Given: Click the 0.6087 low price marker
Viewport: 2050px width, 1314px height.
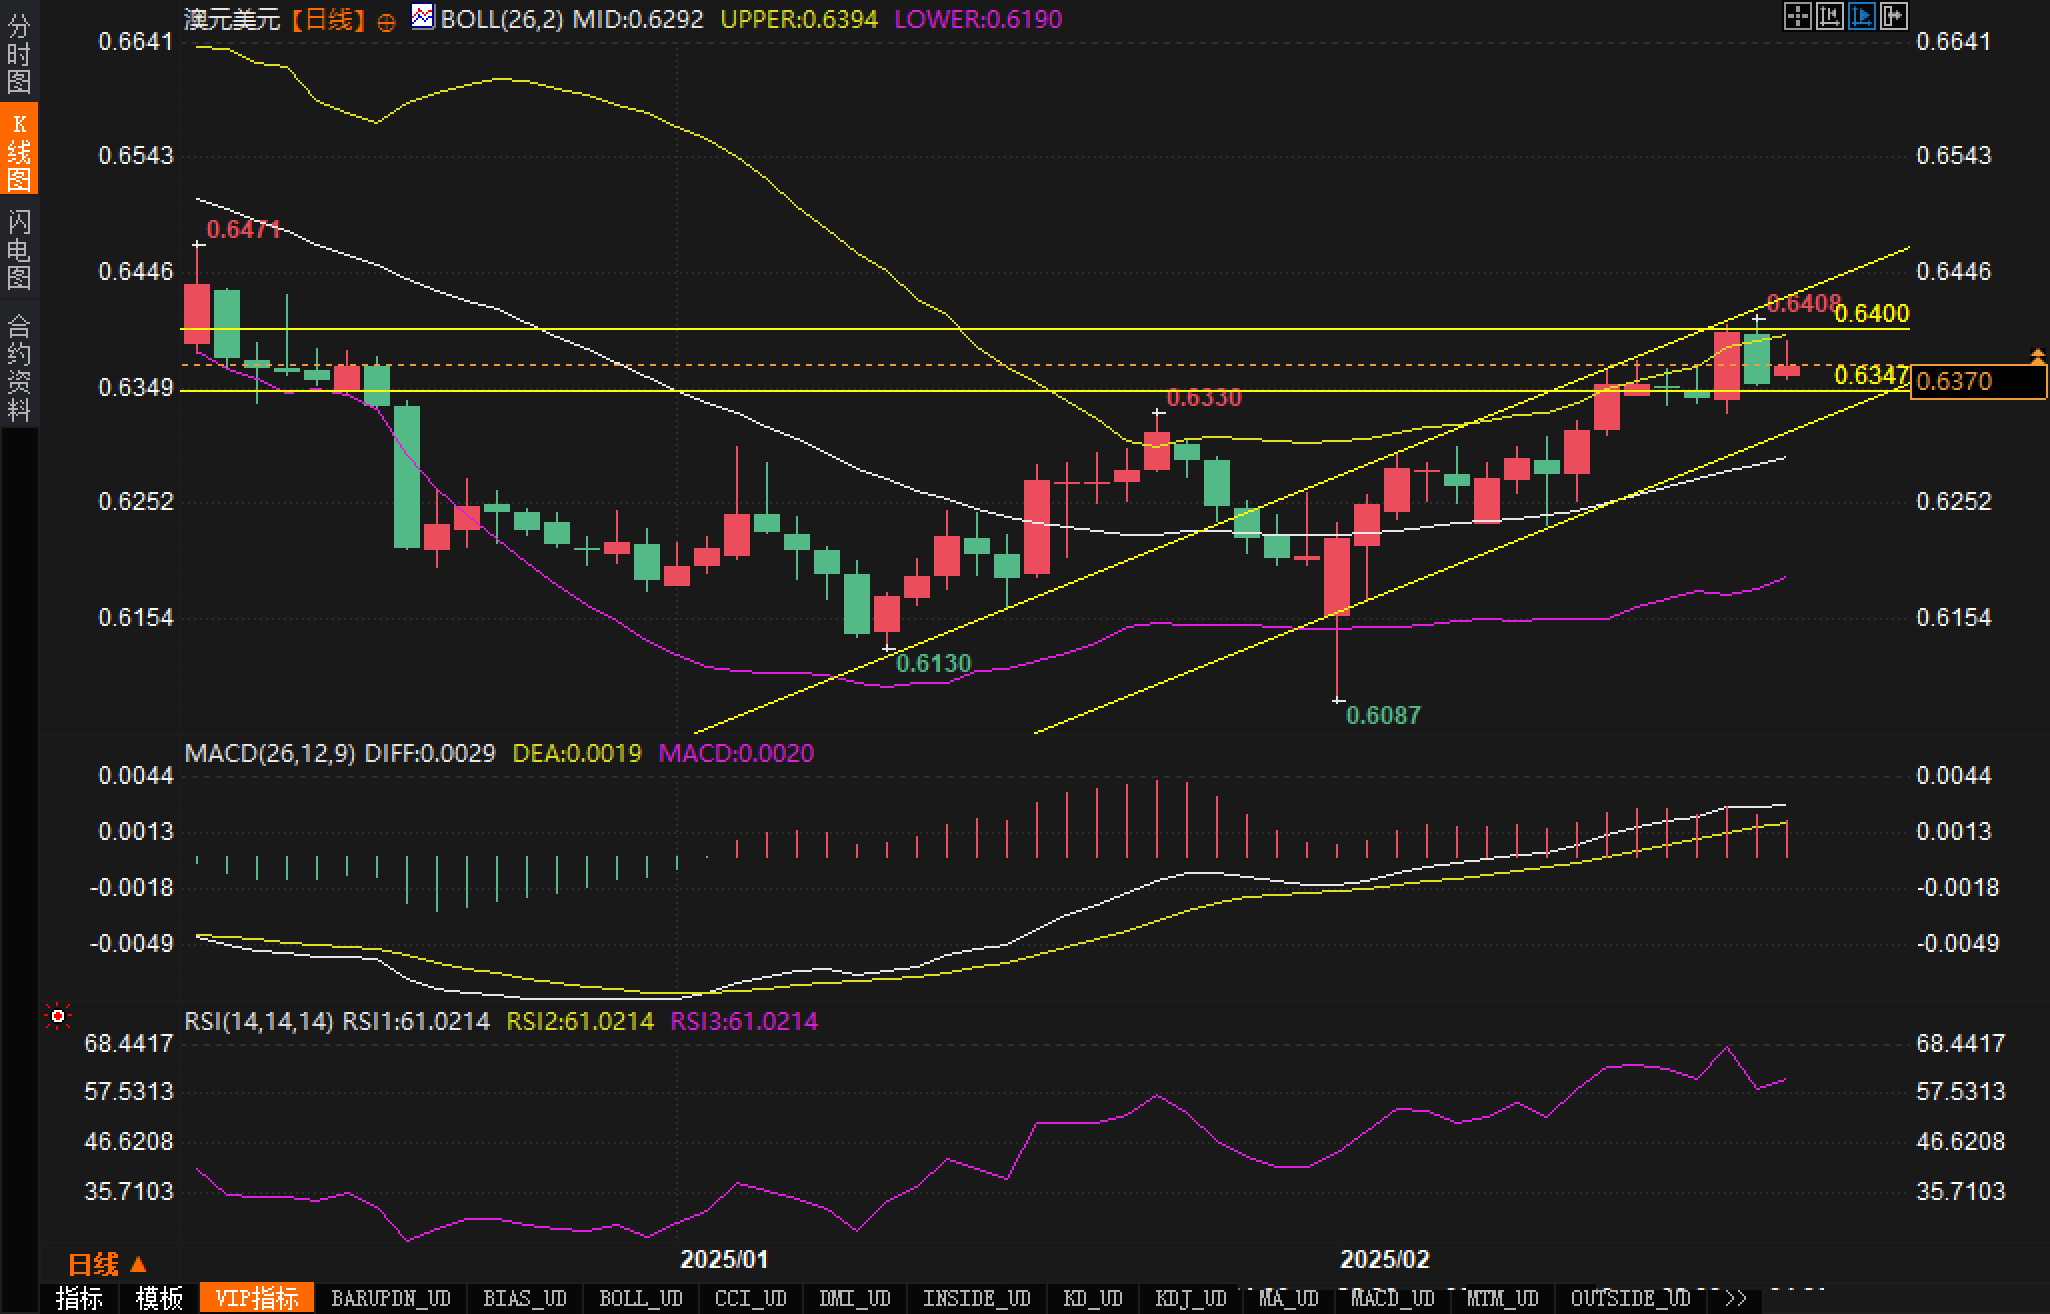Looking at the screenshot, I should tap(1383, 715).
